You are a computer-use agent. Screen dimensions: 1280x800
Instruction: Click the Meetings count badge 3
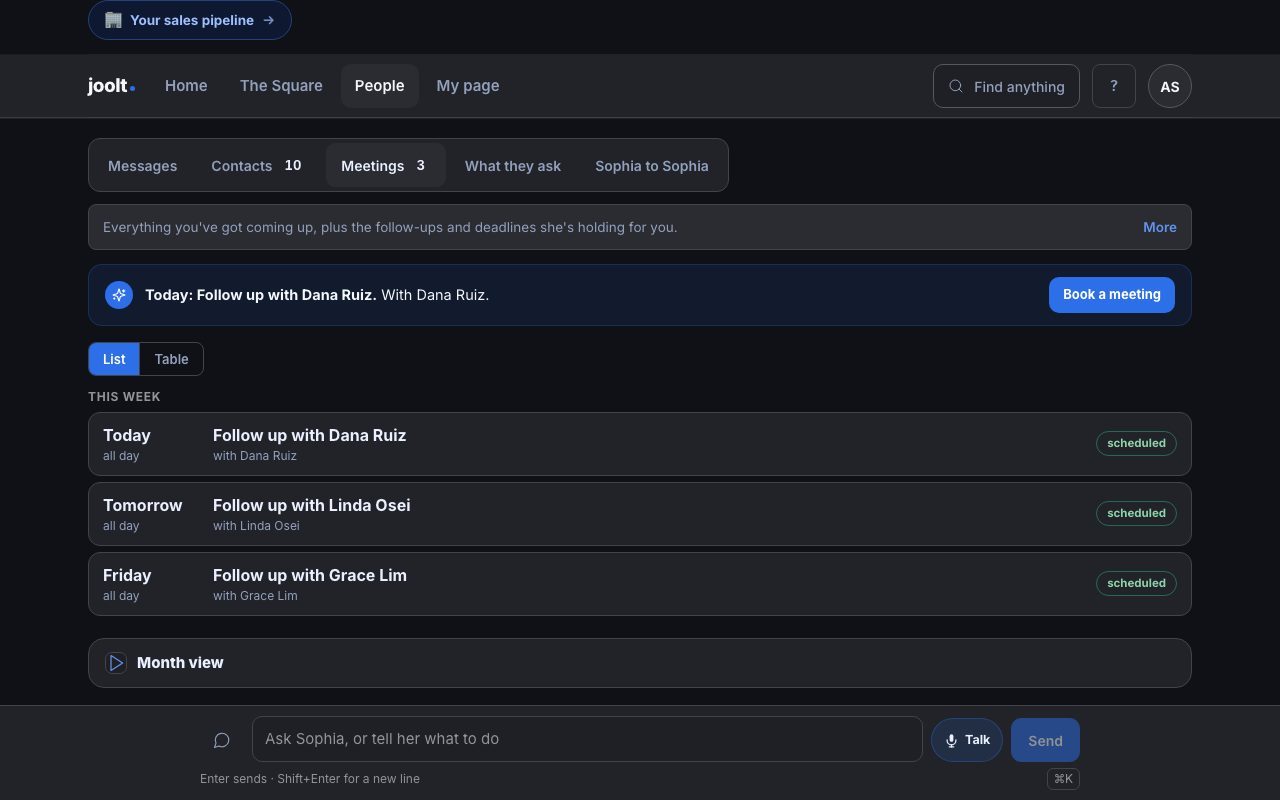(x=420, y=165)
